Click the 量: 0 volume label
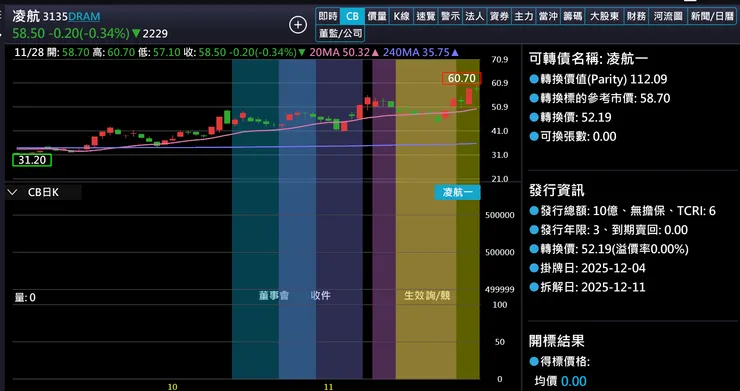Screen dimensions: 740x391 [25, 297]
